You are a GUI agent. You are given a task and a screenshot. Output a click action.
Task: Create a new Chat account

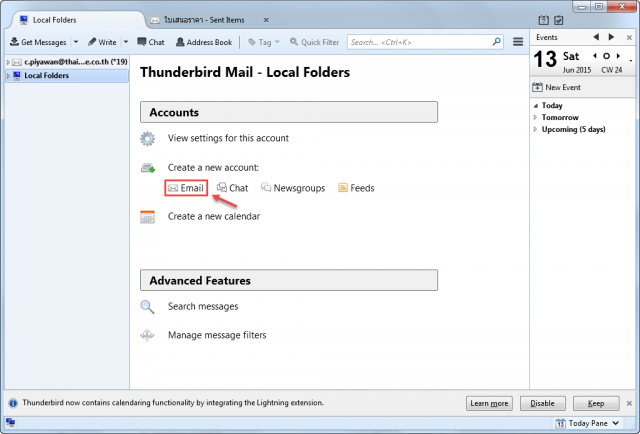point(233,188)
